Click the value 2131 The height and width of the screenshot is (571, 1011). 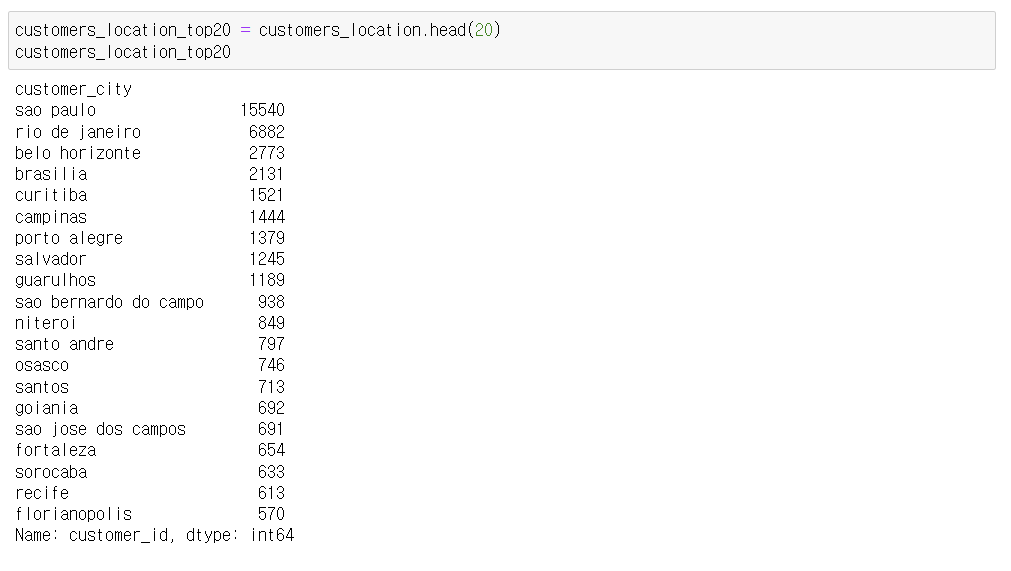tap(267, 174)
